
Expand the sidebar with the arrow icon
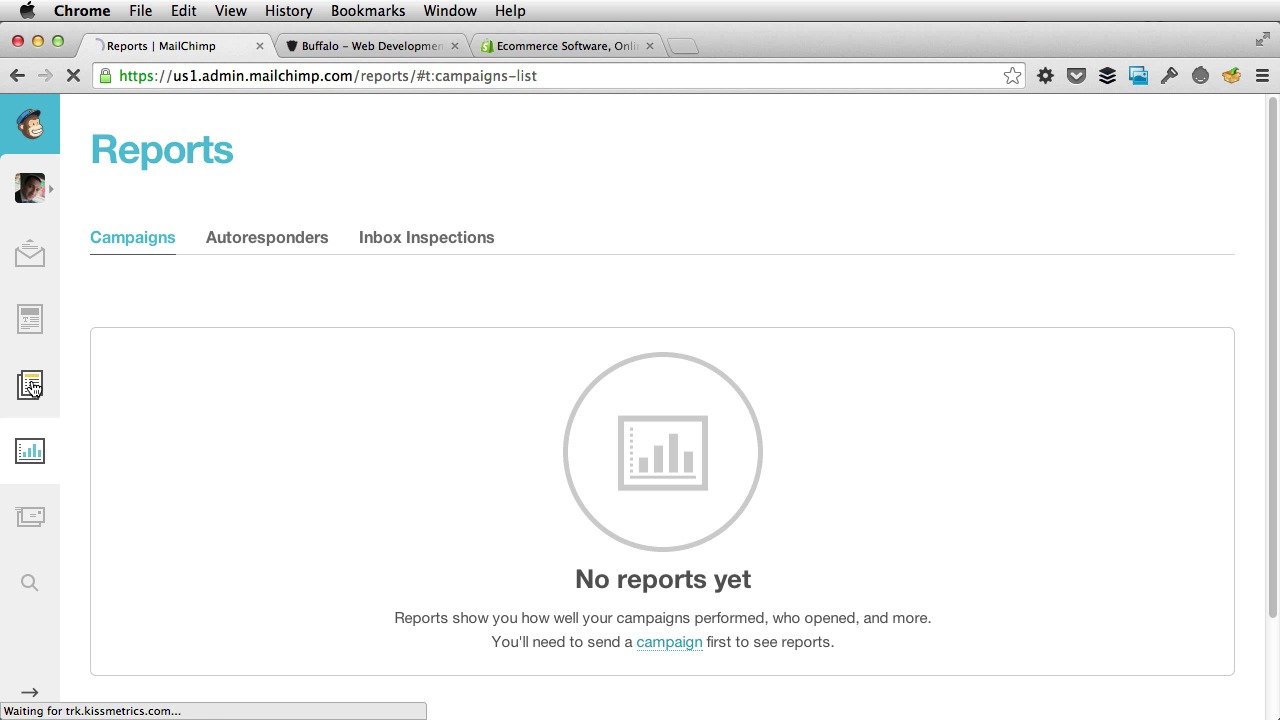click(x=30, y=692)
